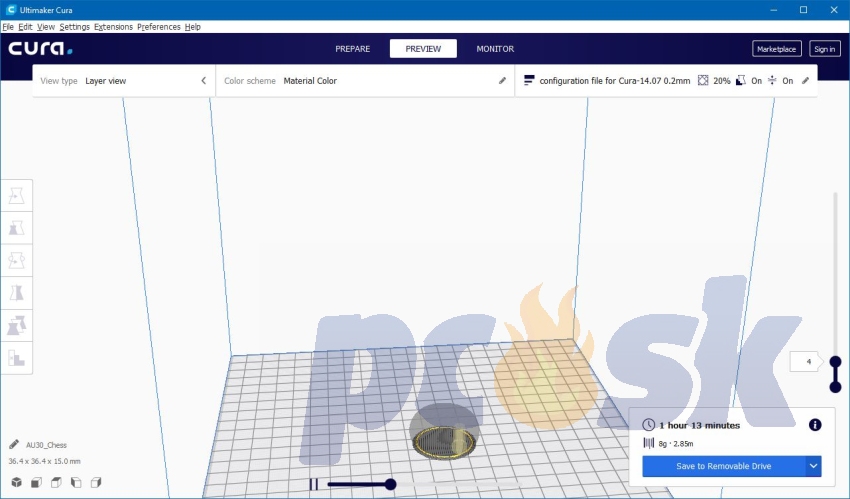This screenshot has width=850, height=499.
Task: Open the Help menu
Action: point(192,27)
